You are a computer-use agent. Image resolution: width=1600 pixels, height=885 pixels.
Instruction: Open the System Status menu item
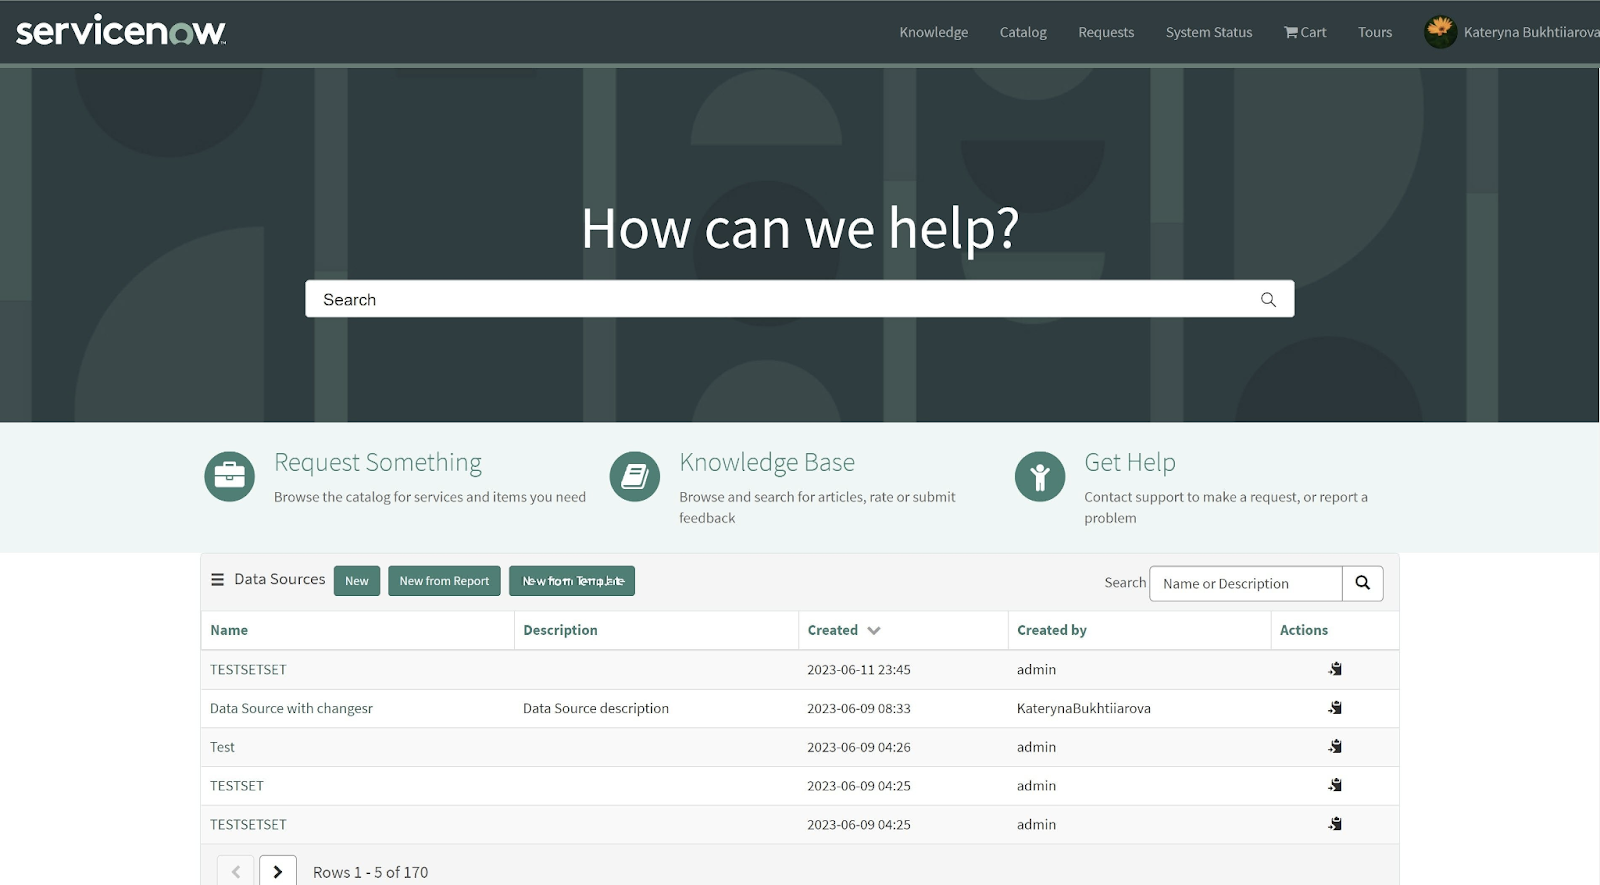coord(1209,32)
